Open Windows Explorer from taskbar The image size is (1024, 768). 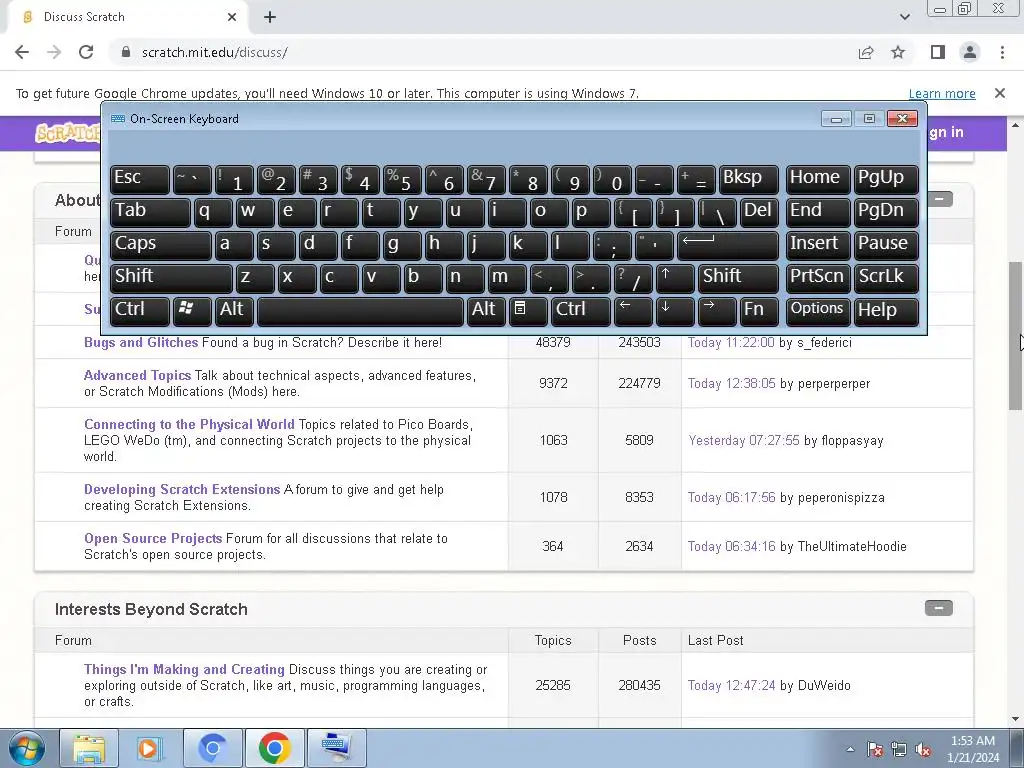89,748
